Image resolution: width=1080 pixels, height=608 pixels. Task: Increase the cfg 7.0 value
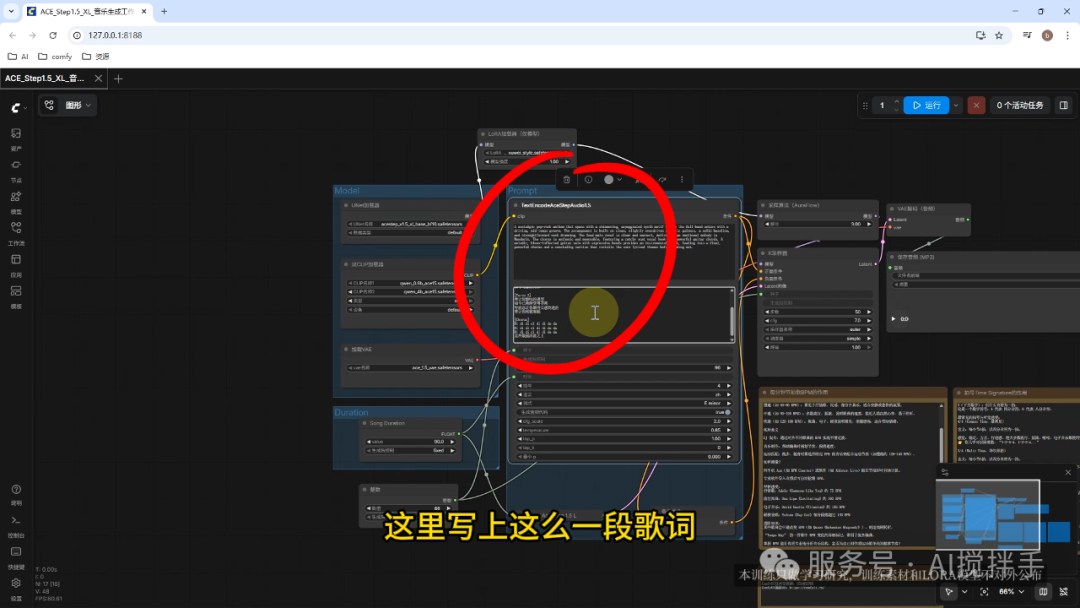[x=869, y=321]
